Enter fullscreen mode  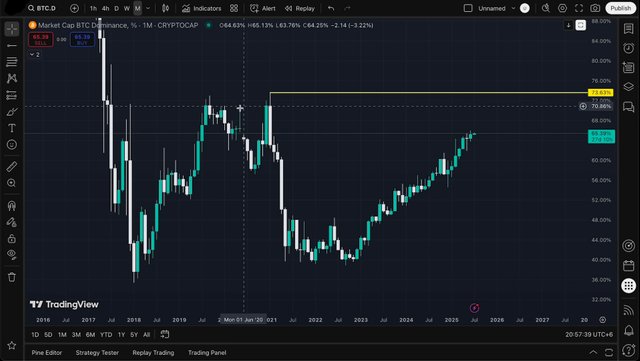point(579,8)
